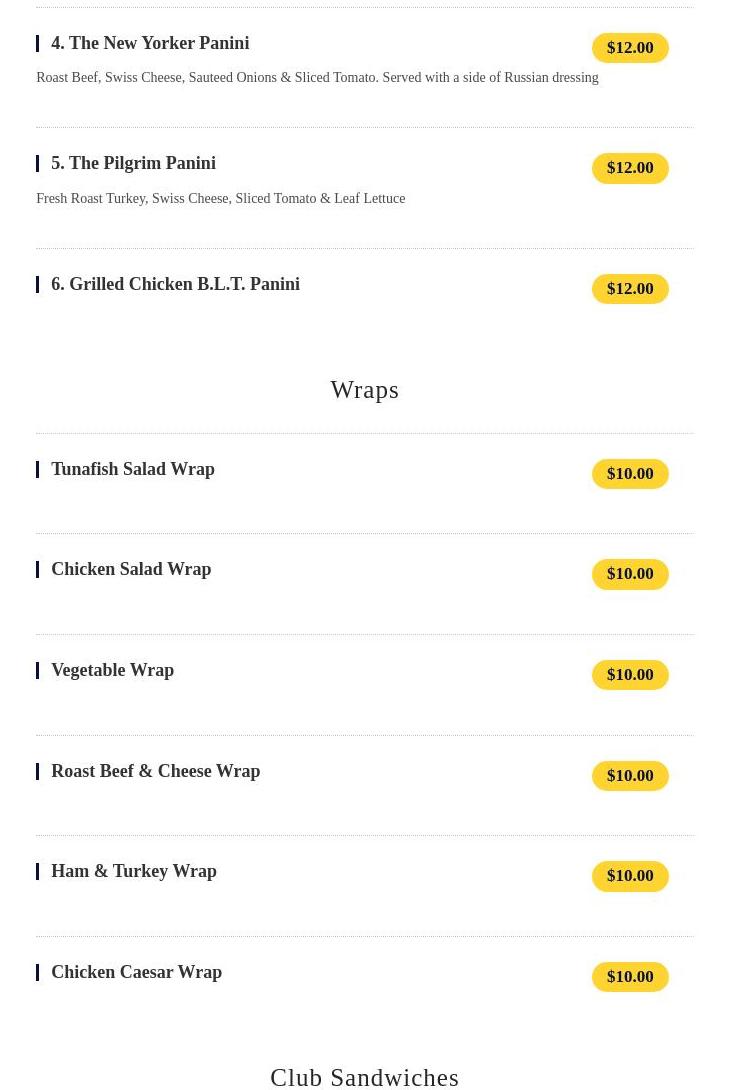Open the Ham & Turkey Wrap

point(133,871)
